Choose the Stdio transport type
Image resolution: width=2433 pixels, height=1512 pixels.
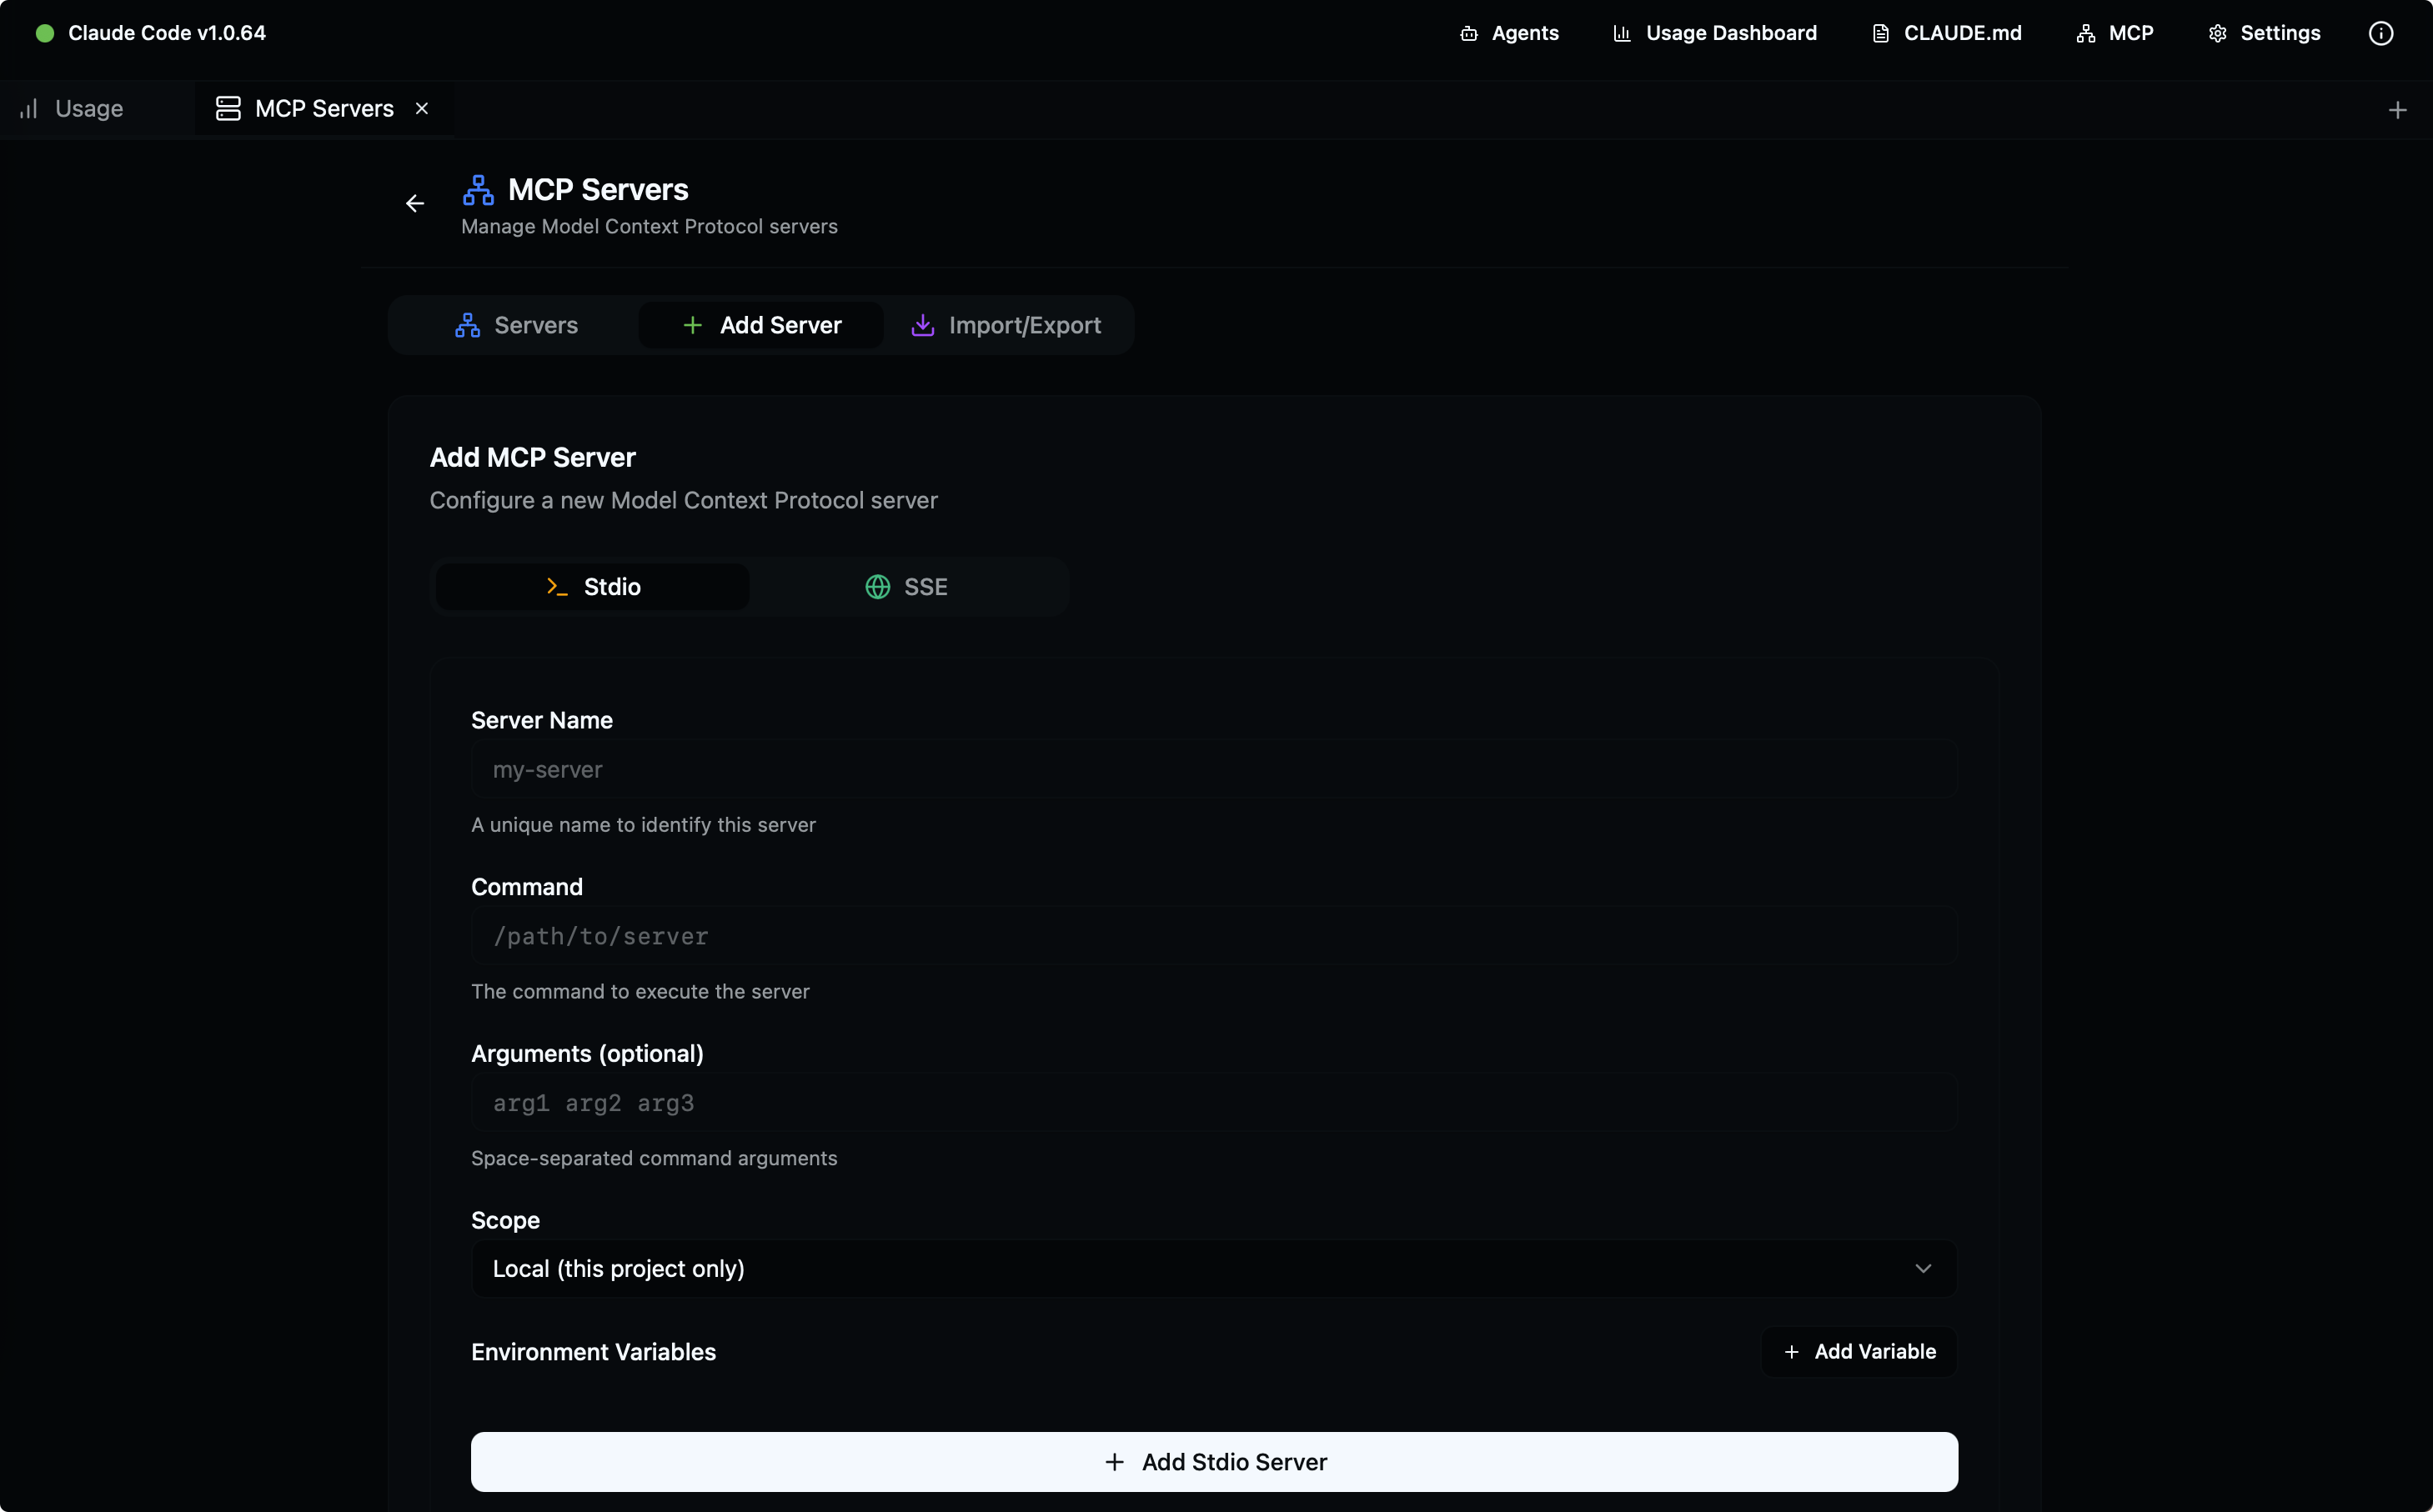click(x=593, y=587)
